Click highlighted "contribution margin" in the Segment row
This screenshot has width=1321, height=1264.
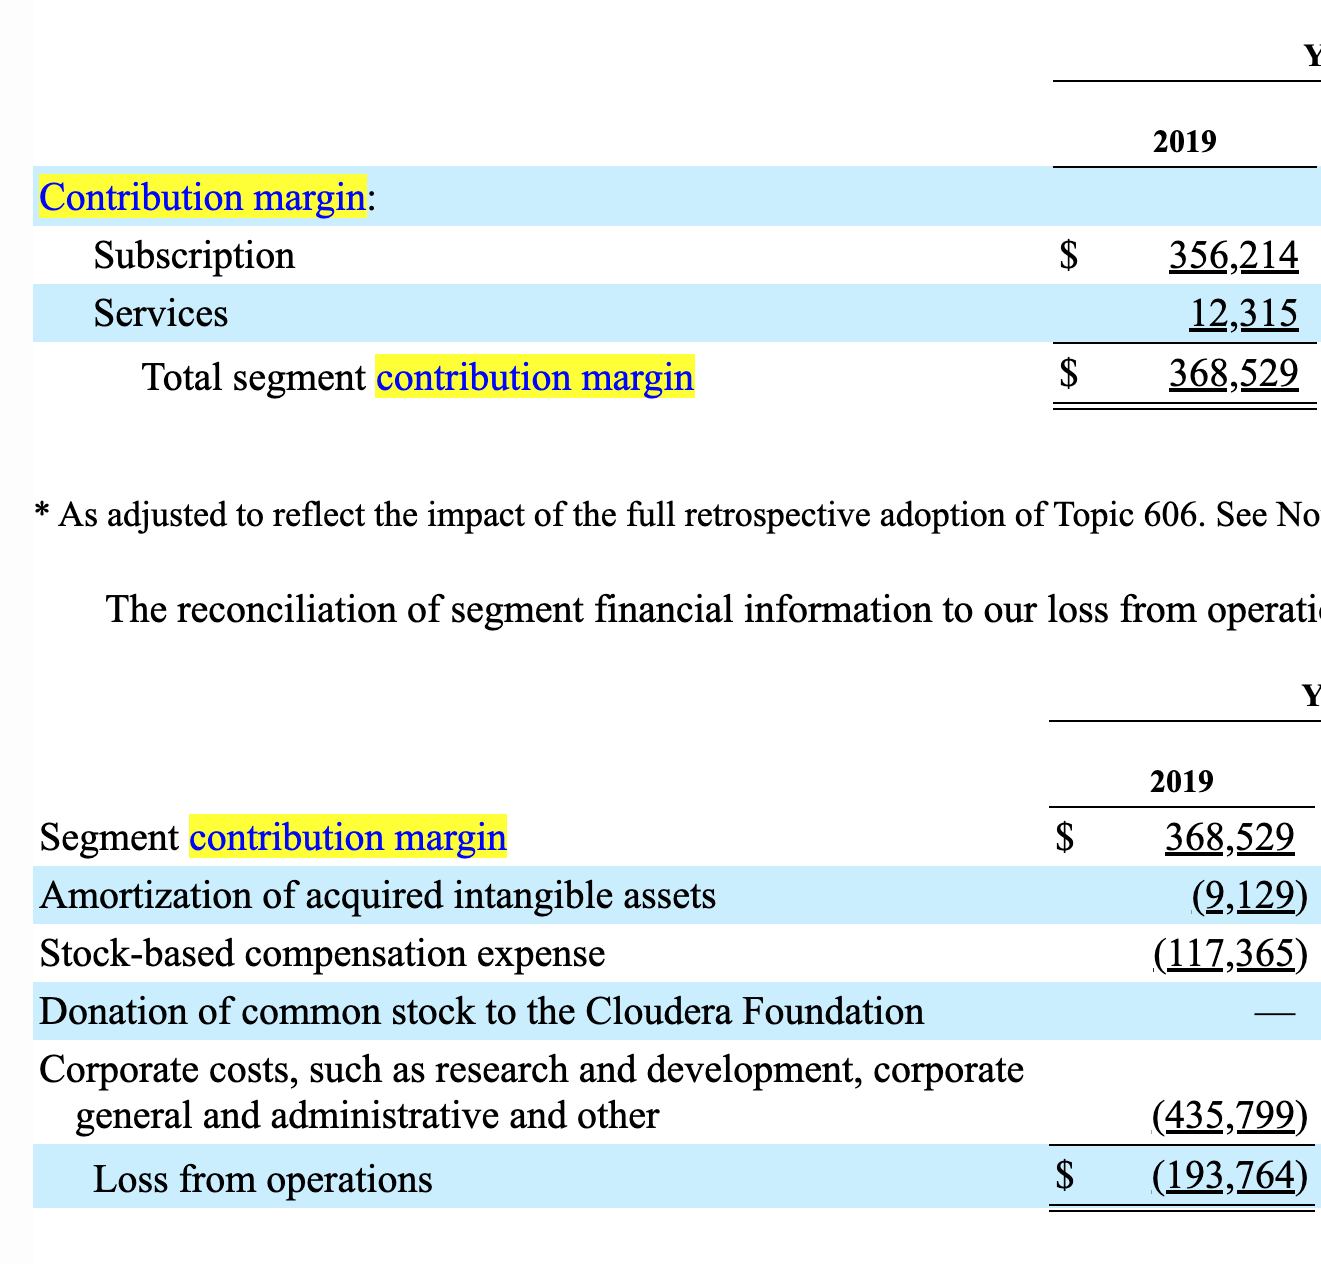348,837
